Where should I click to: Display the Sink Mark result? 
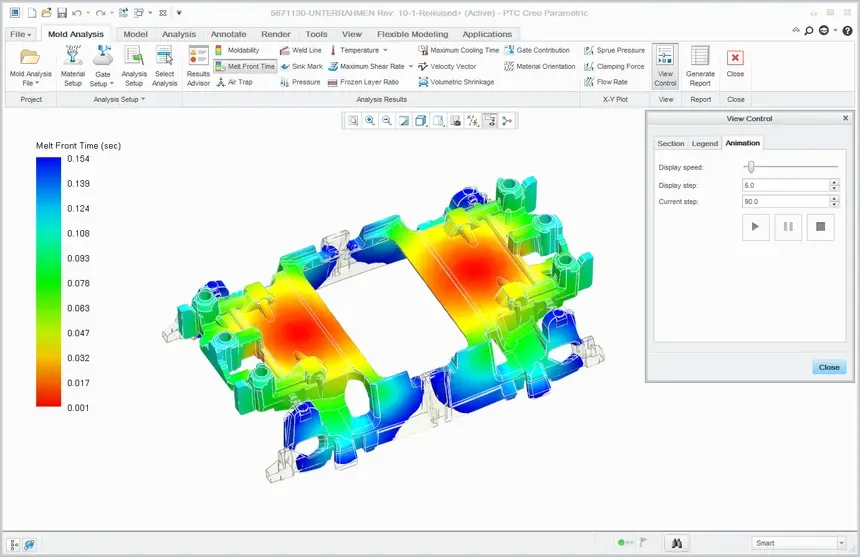pyautogui.click(x=301, y=66)
